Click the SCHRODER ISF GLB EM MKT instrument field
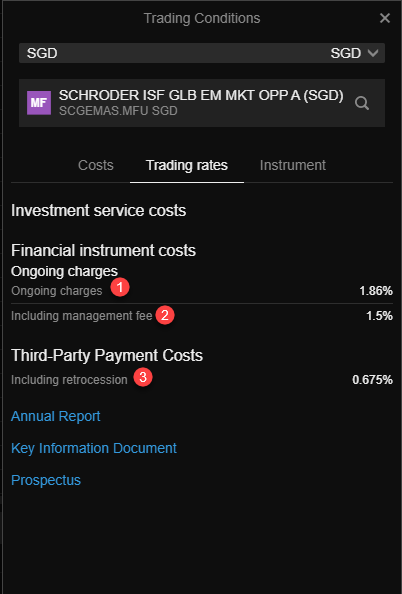 pyautogui.click(x=202, y=103)
